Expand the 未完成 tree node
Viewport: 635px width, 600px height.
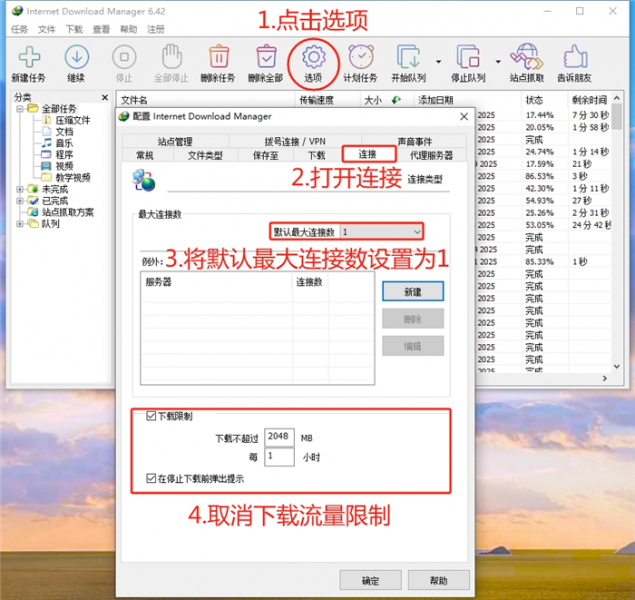[19, 189]
